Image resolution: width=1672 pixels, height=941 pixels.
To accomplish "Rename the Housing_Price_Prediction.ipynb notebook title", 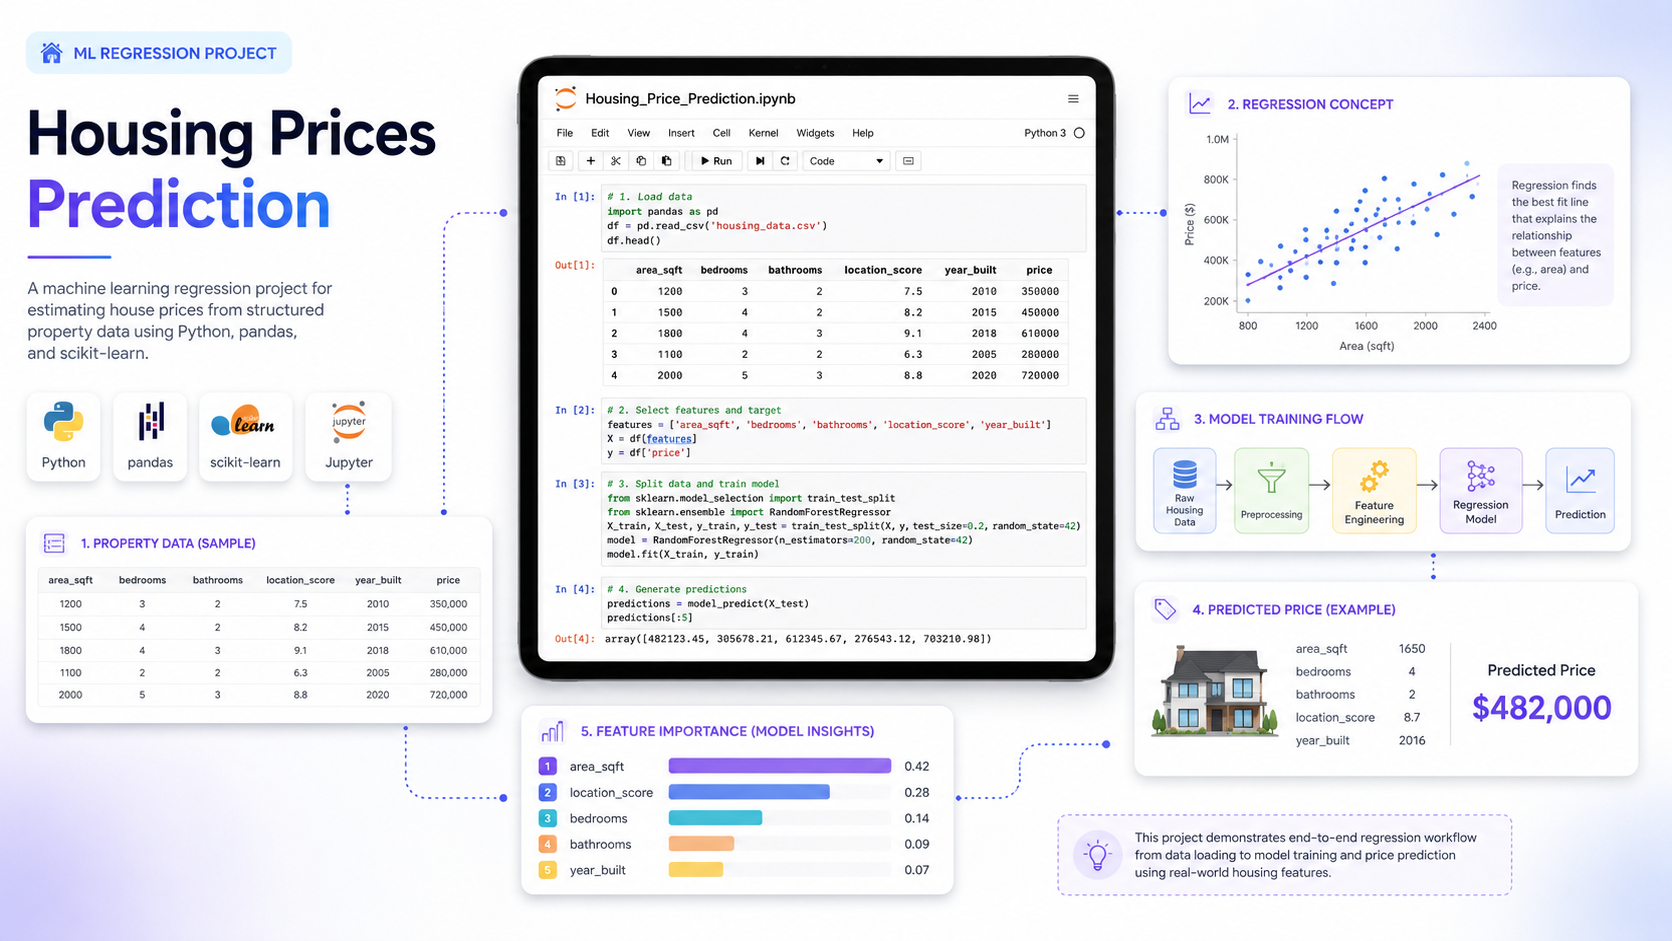I will click(x=690, y=99).
